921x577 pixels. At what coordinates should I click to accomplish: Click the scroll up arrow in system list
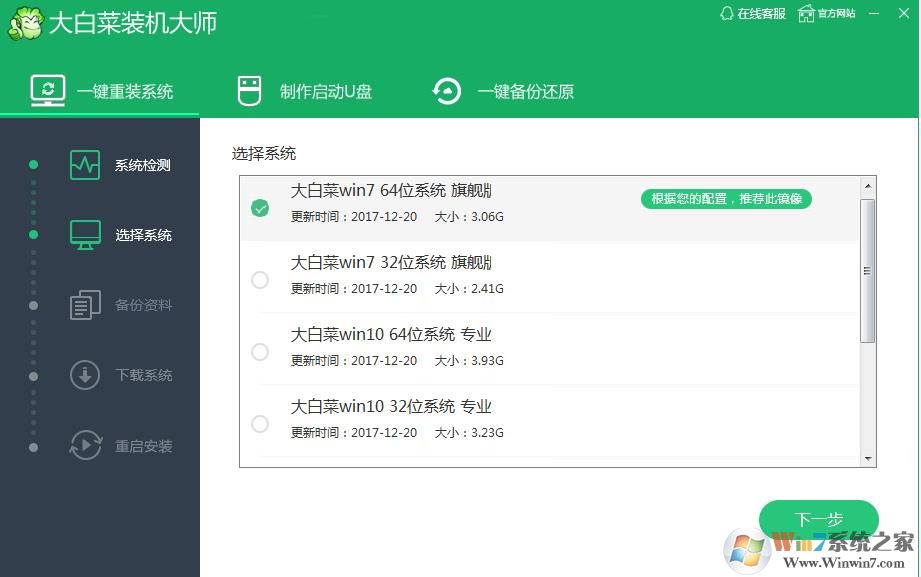(x=868, y=186)
